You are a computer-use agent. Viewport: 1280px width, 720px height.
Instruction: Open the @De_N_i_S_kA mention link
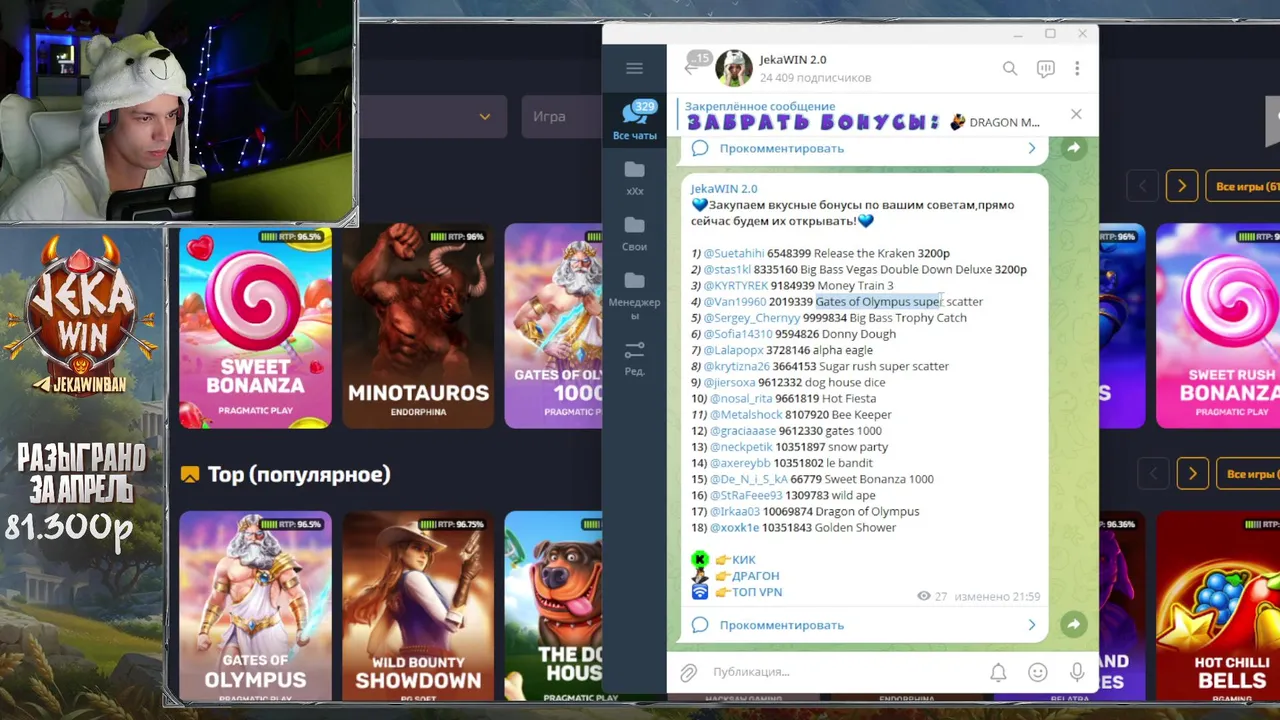[749, 479]
